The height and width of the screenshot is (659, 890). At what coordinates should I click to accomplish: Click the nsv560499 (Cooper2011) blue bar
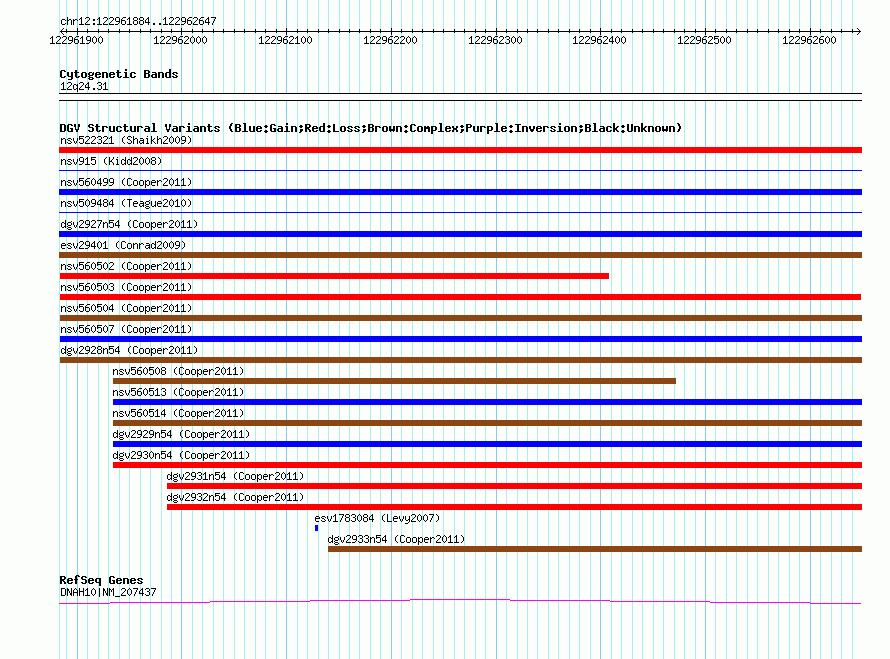point(460,192)
